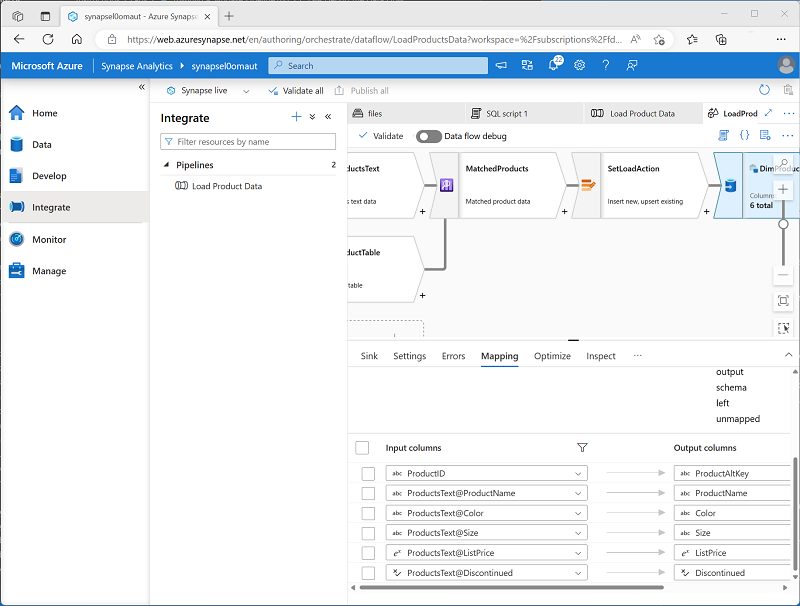Select the SetLoadAction alter row icon

588,185
